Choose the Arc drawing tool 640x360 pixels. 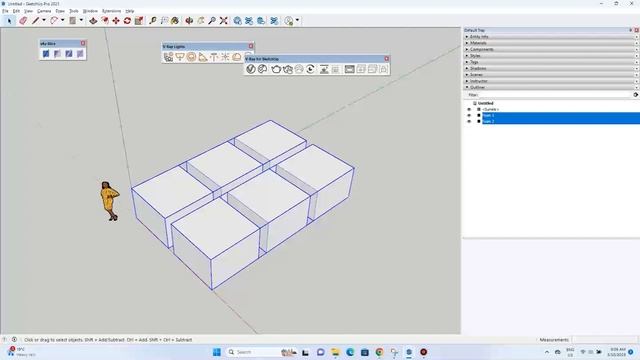coord(54,20)
